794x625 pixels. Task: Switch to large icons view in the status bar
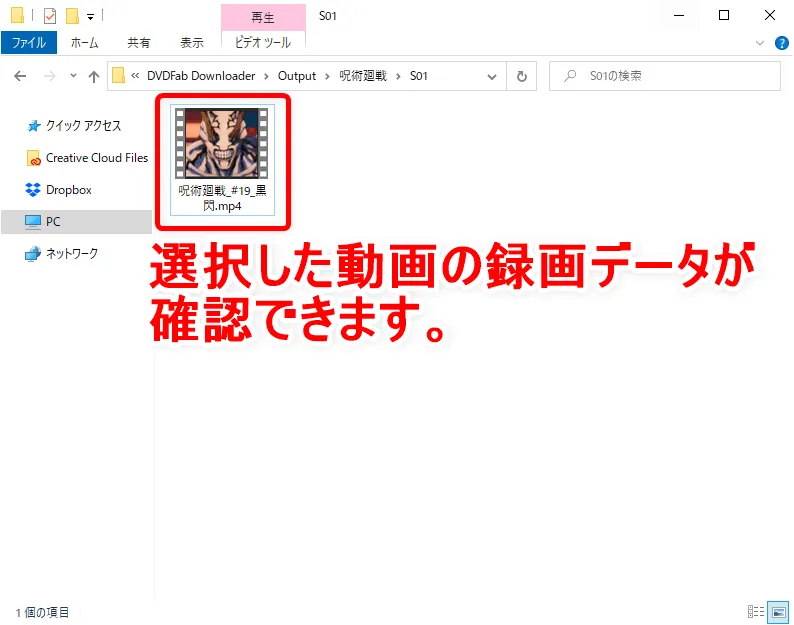tap(778, 612)
